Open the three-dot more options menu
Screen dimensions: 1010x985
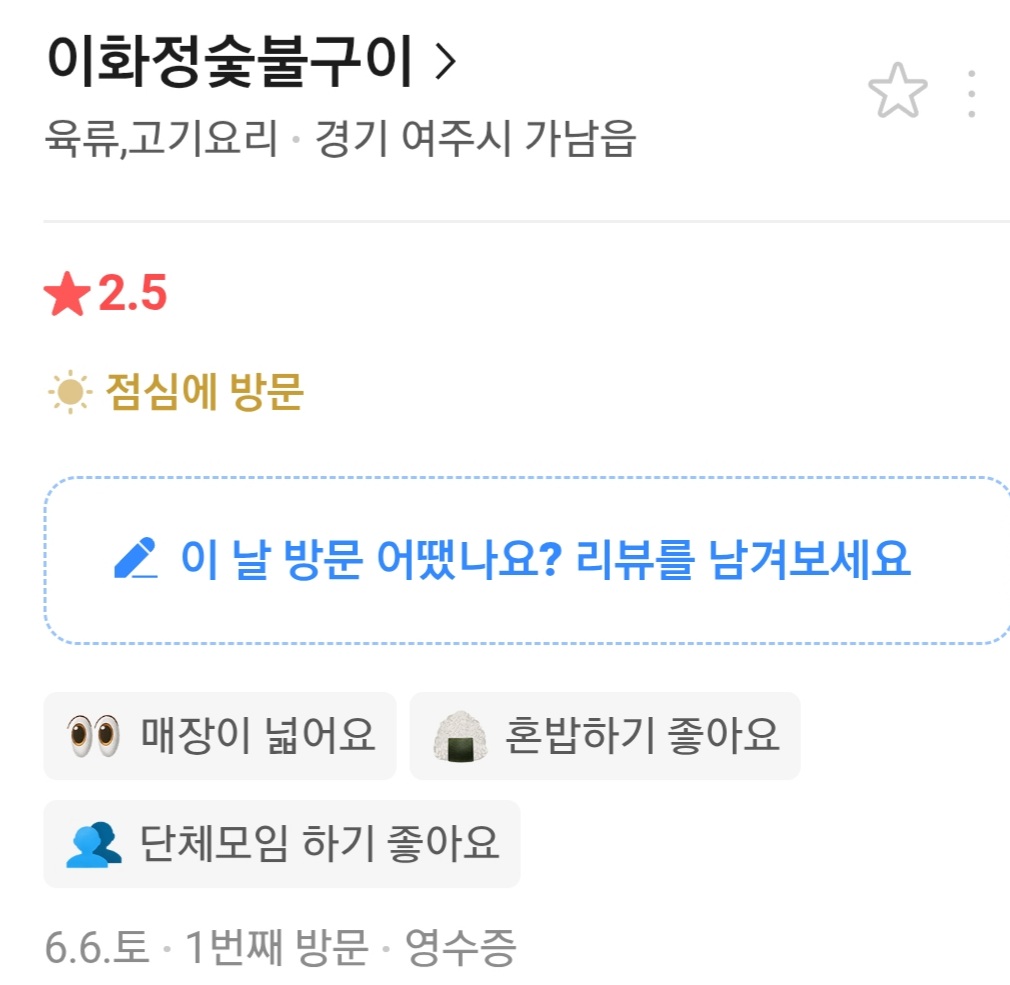(971, 94)
